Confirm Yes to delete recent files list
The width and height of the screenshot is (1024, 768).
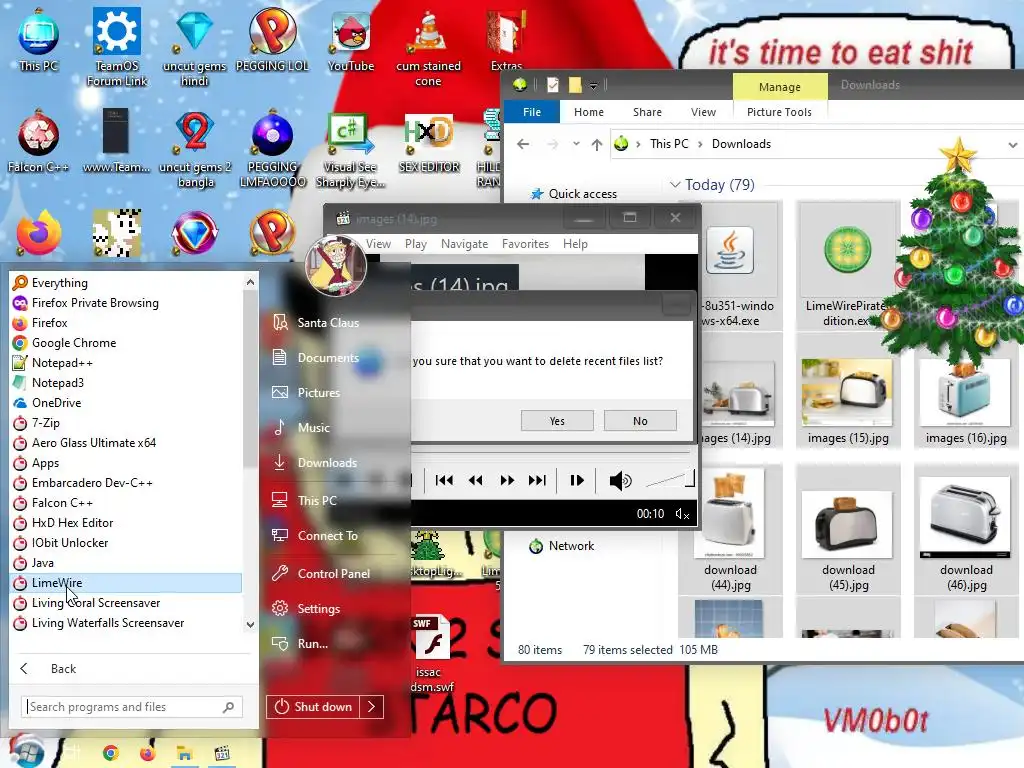pyautogui.click(x=557, y=421)
